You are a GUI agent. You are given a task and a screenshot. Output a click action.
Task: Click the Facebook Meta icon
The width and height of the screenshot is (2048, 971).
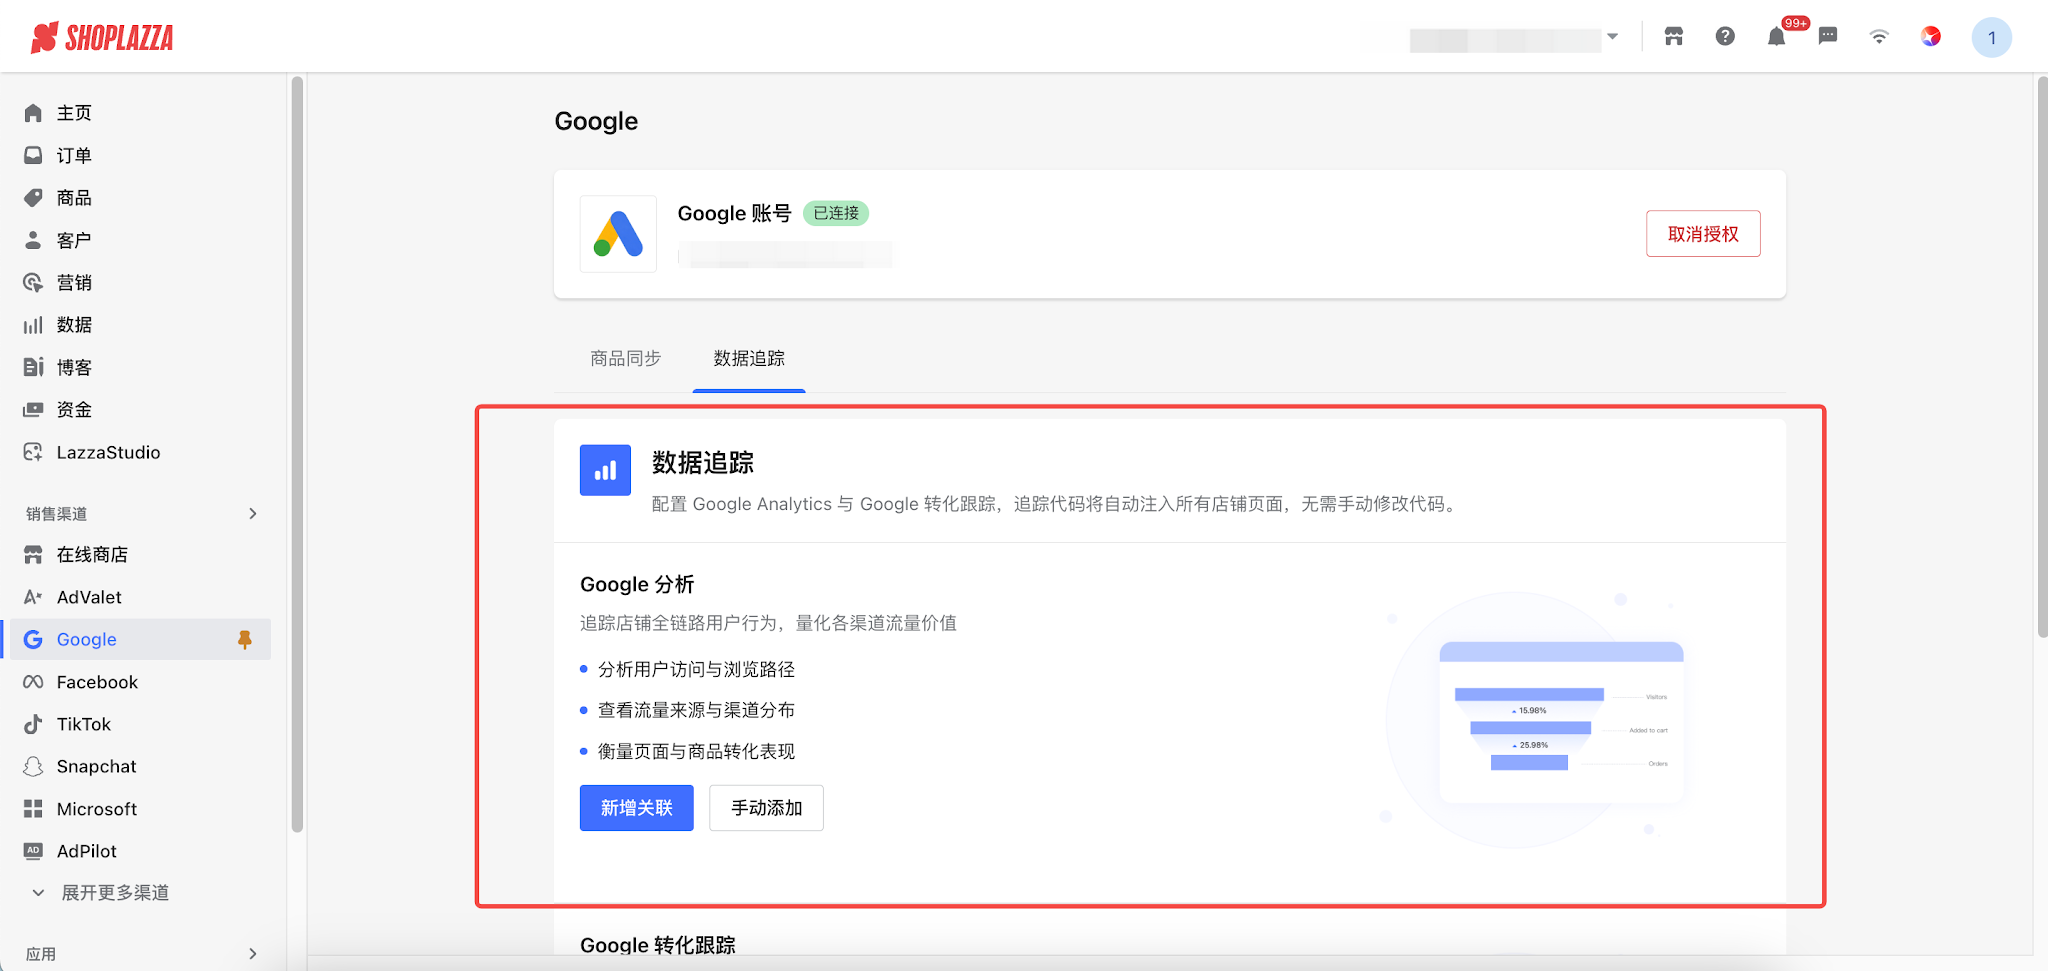33,682
